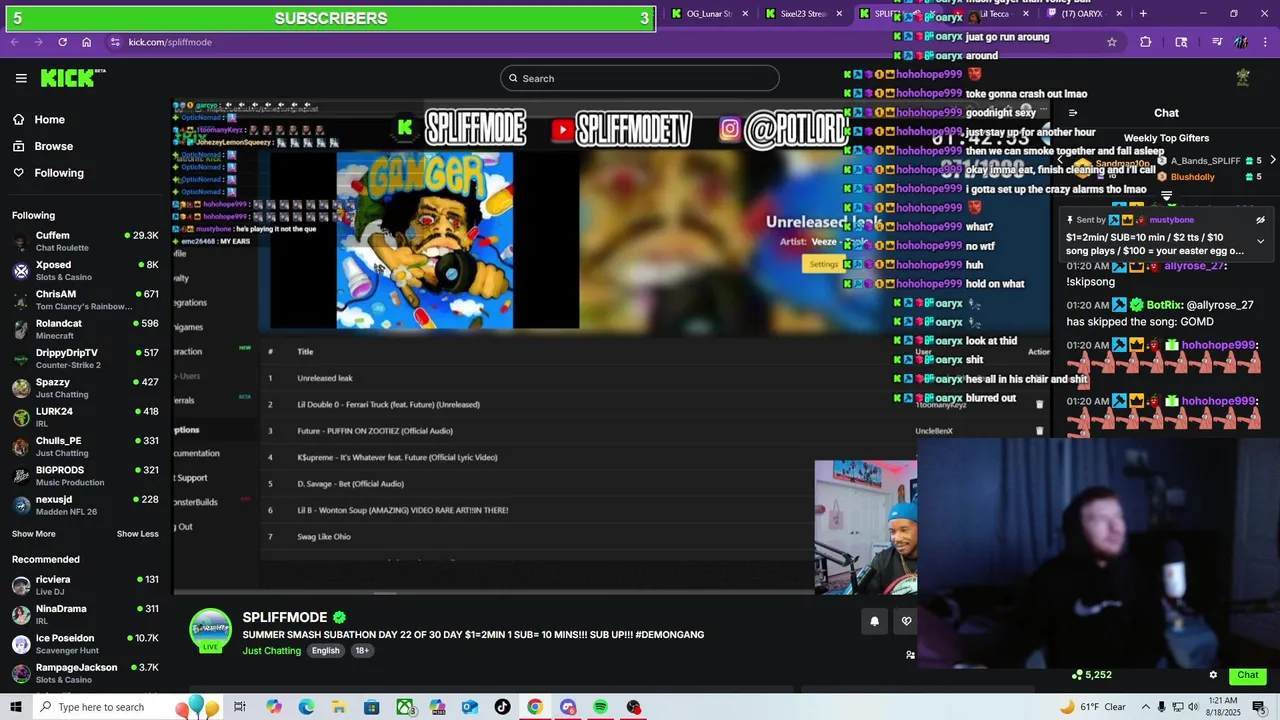Toggle stream notification bell
The width and height of the screenshot is (1280, 720).
click(874, 621)
